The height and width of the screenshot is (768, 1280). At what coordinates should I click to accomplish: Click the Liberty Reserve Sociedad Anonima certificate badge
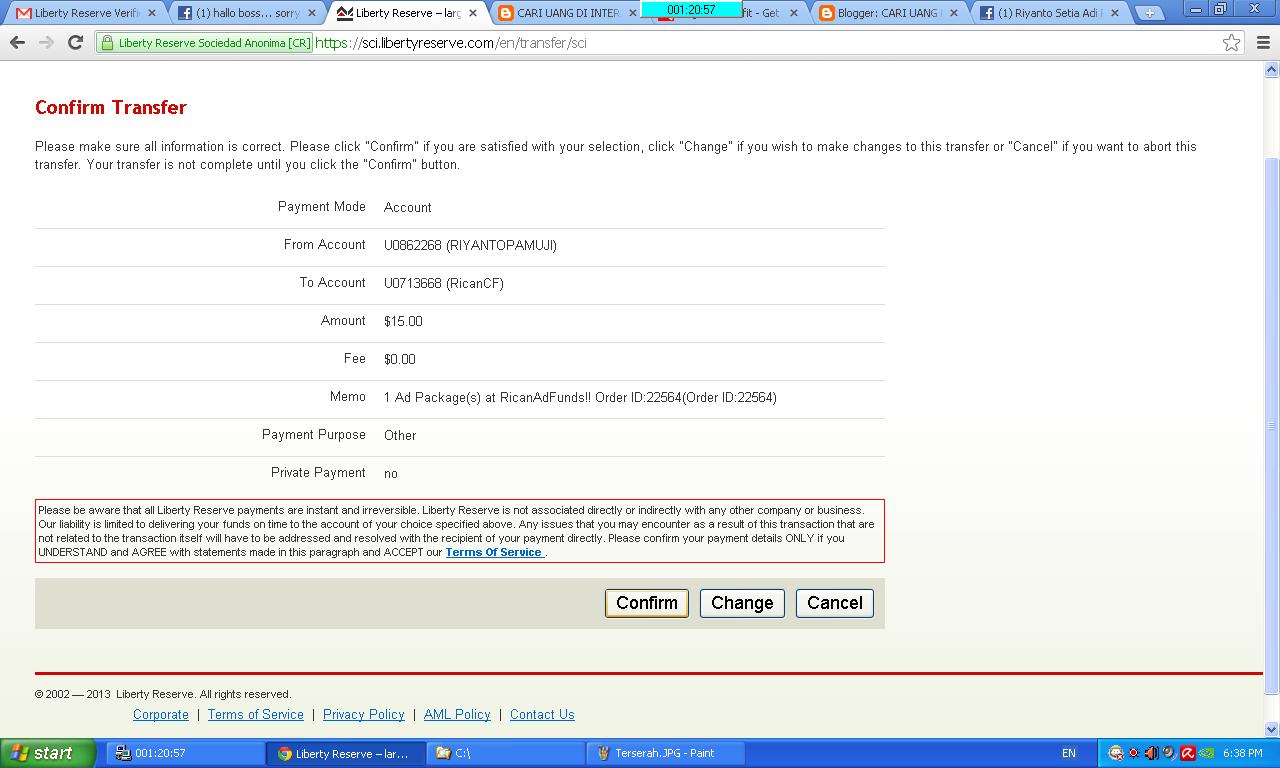(205, 43)
